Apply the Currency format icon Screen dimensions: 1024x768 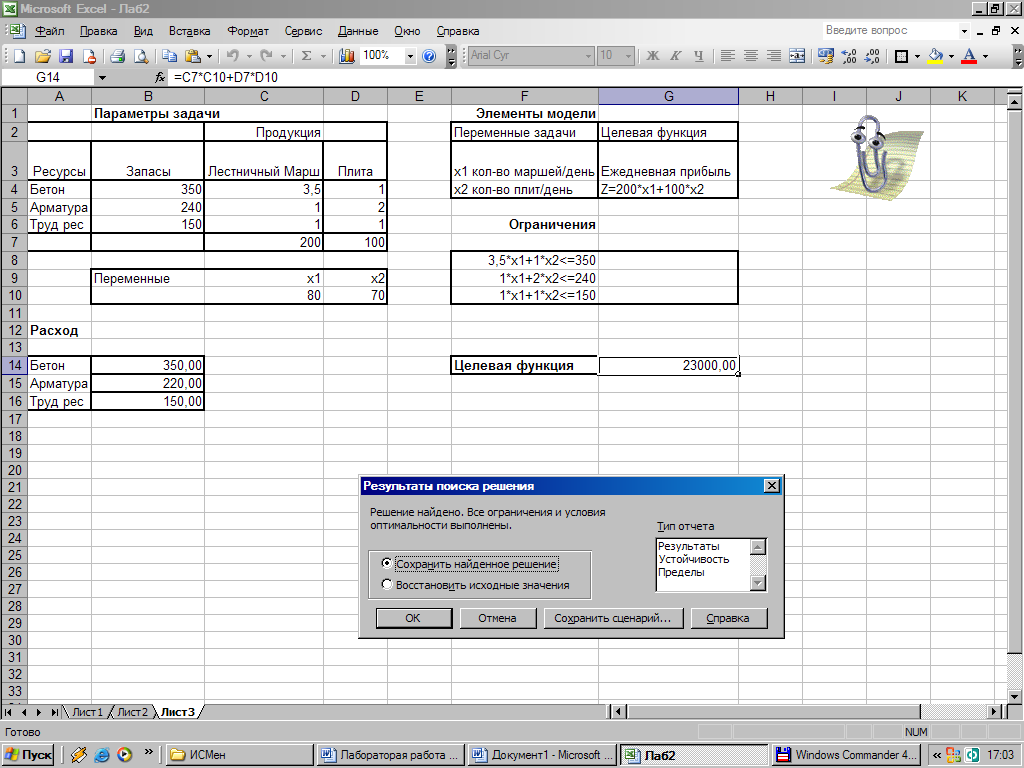point(825,56)
